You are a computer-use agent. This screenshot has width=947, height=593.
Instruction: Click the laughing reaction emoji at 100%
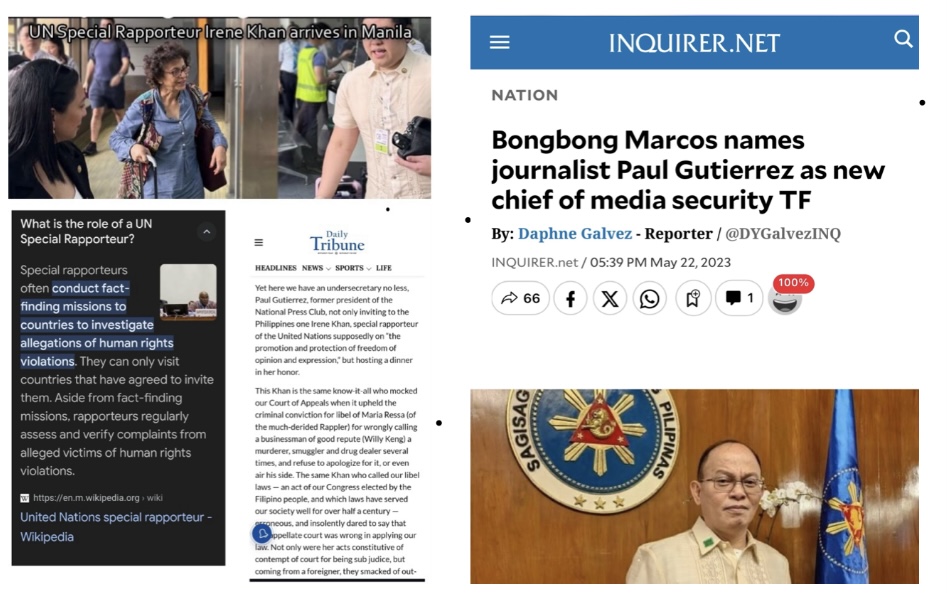tap(785, 300)
